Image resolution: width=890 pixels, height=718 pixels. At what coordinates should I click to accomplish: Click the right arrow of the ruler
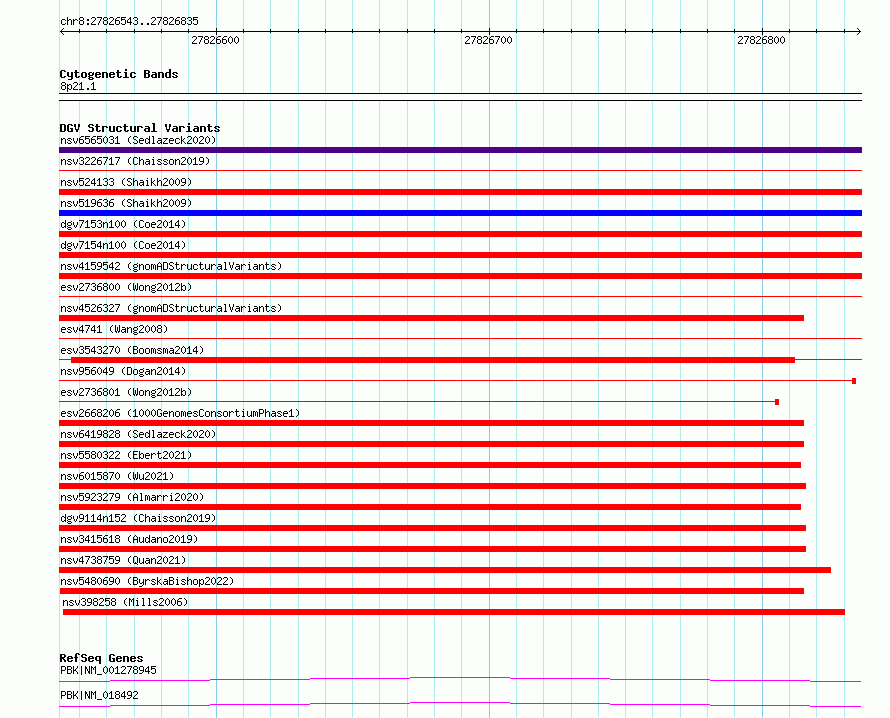pos(859,32)
